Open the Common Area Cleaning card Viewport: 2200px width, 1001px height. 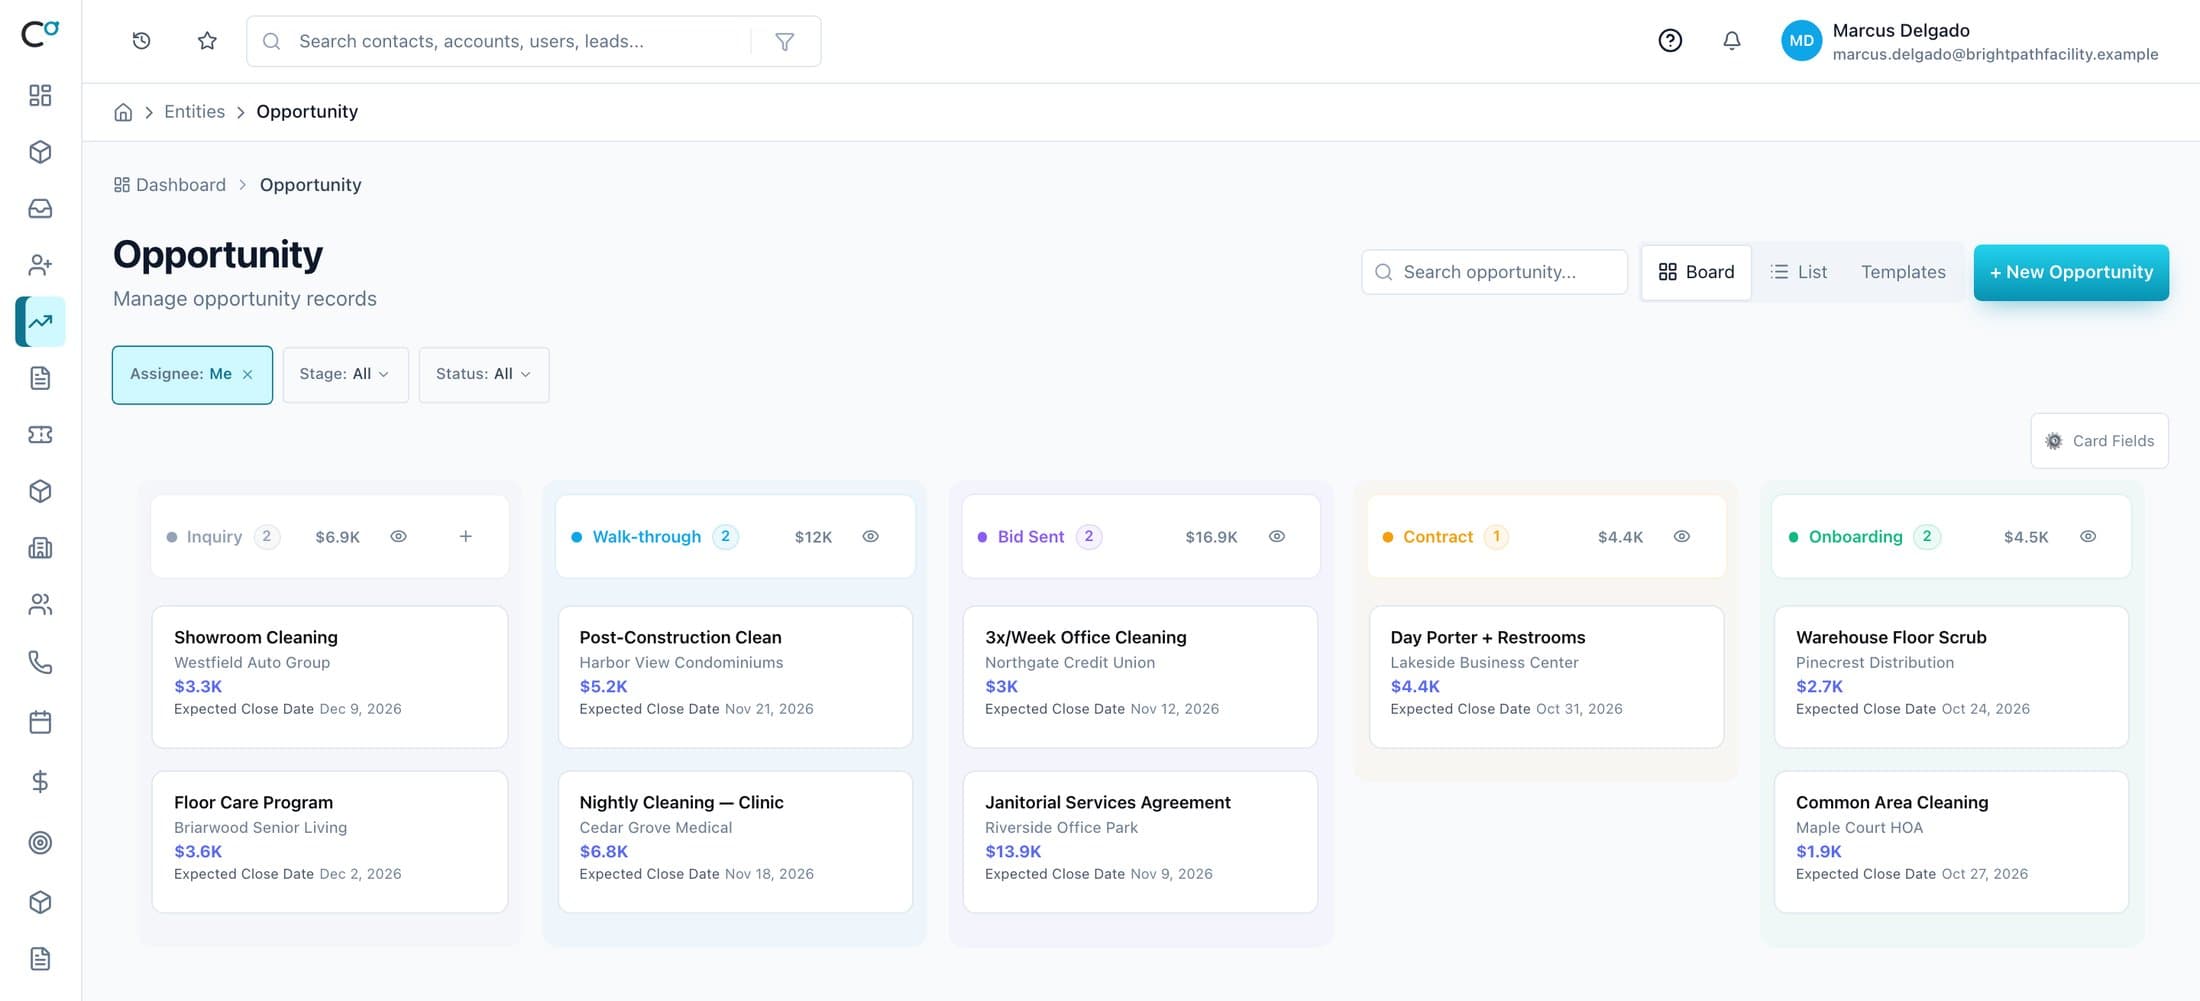(x=1951, y=841)
